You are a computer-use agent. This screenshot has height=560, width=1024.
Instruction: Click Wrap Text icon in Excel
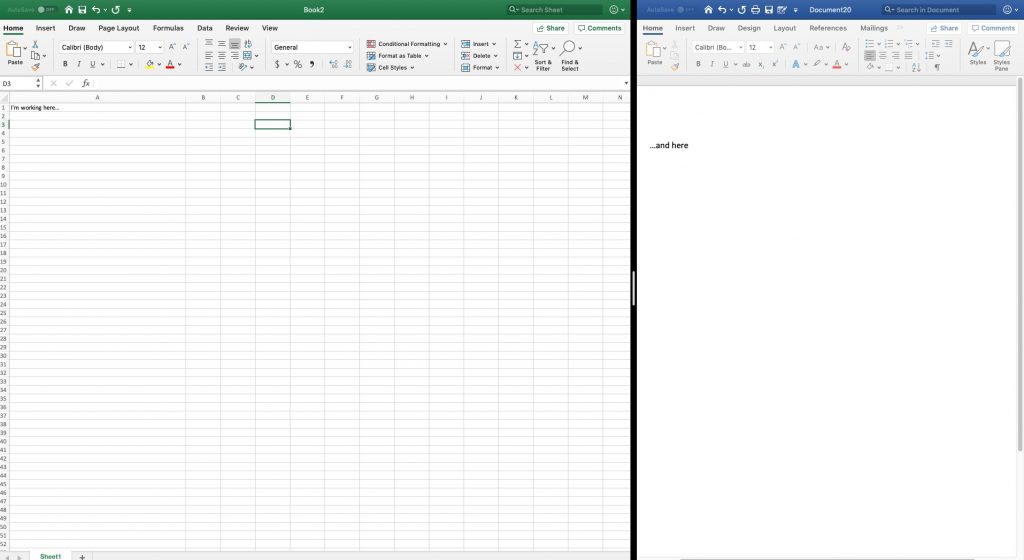tap(248, 44)
